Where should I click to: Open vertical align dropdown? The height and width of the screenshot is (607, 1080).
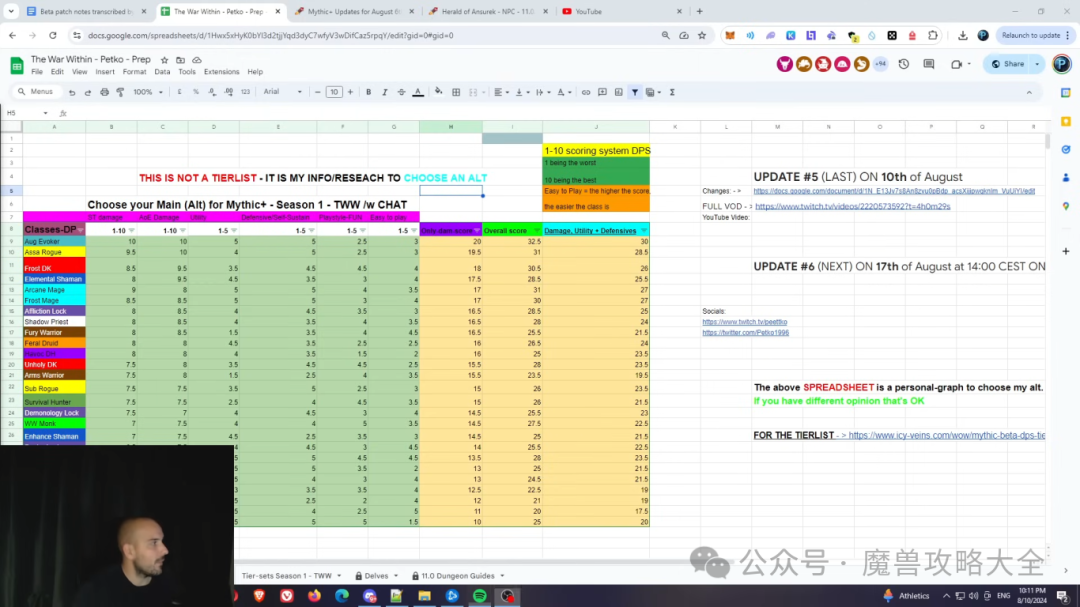[x=521, y=92]
